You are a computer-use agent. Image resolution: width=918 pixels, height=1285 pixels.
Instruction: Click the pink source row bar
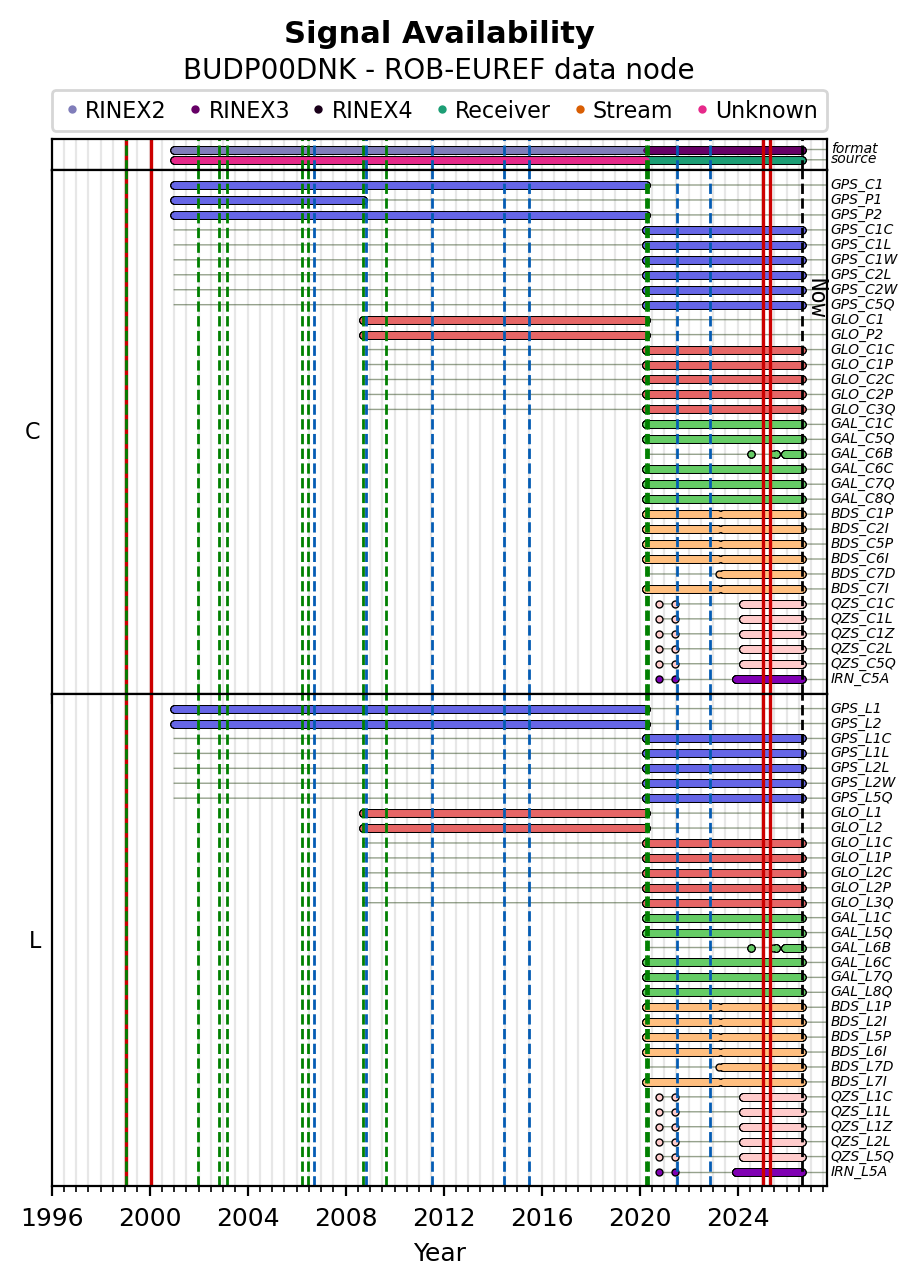[x=410, y=160]
